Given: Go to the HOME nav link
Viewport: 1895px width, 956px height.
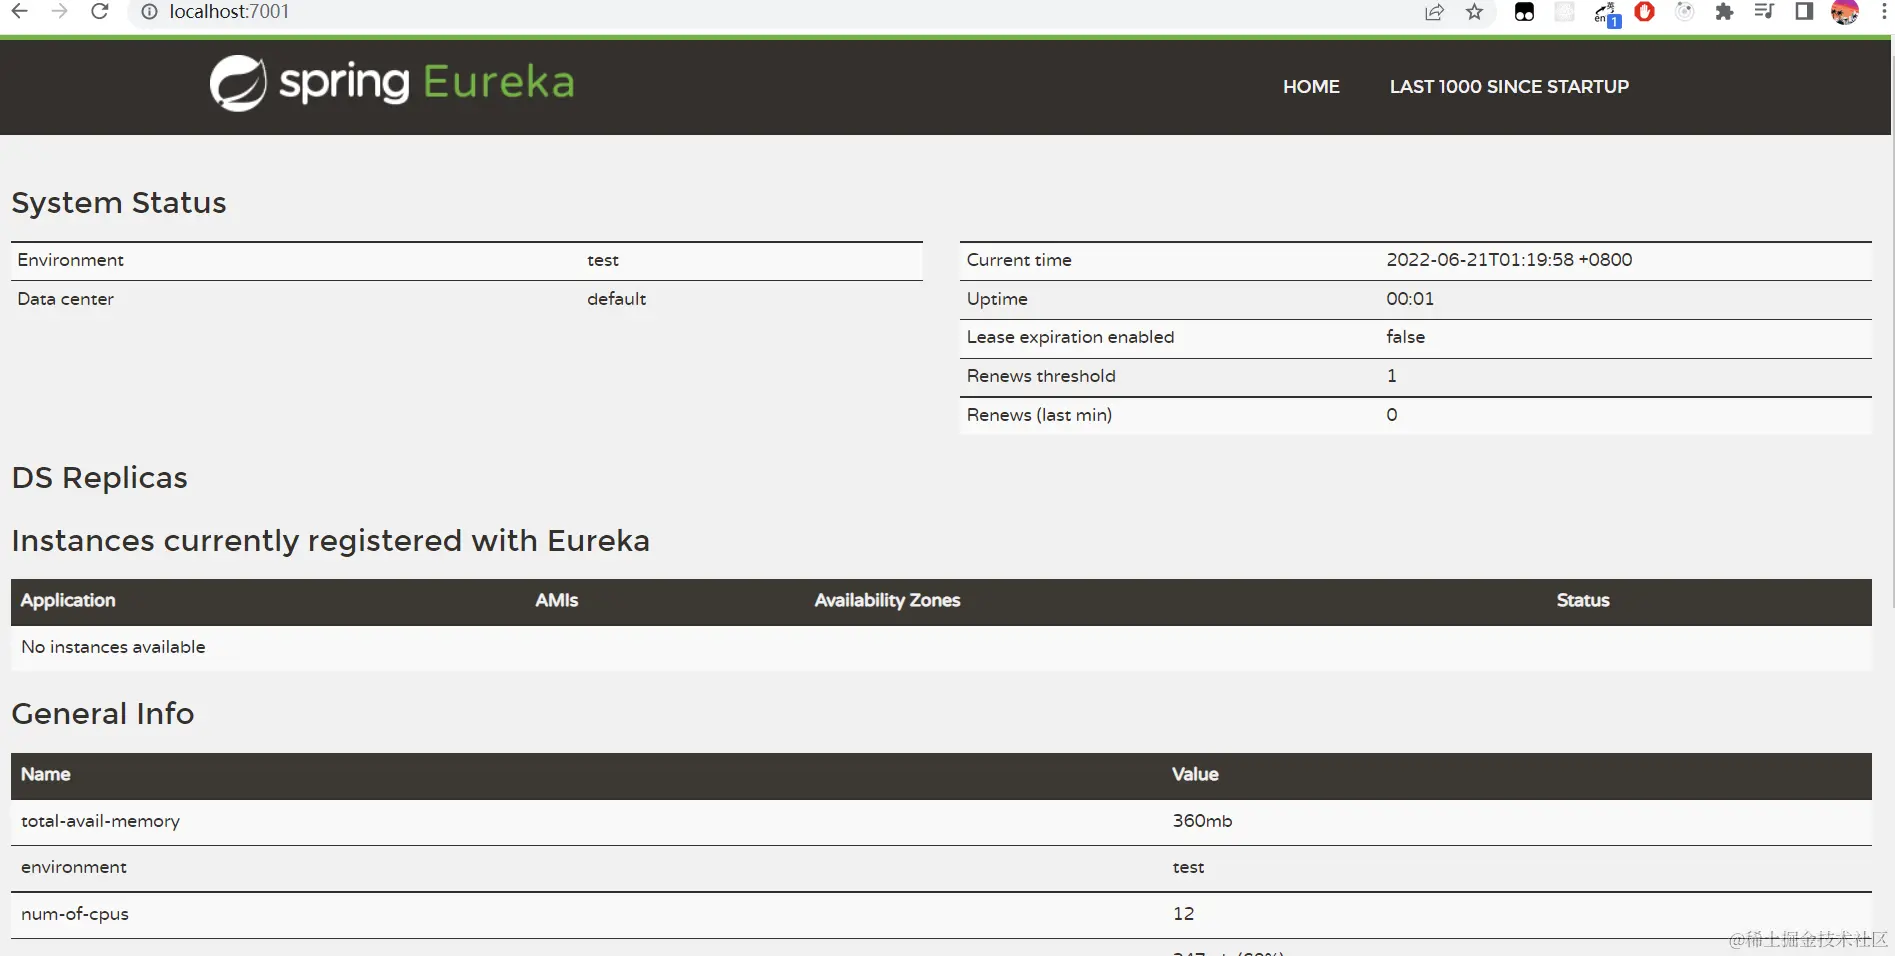Looking at the screenshot, I should [1311, 87].
